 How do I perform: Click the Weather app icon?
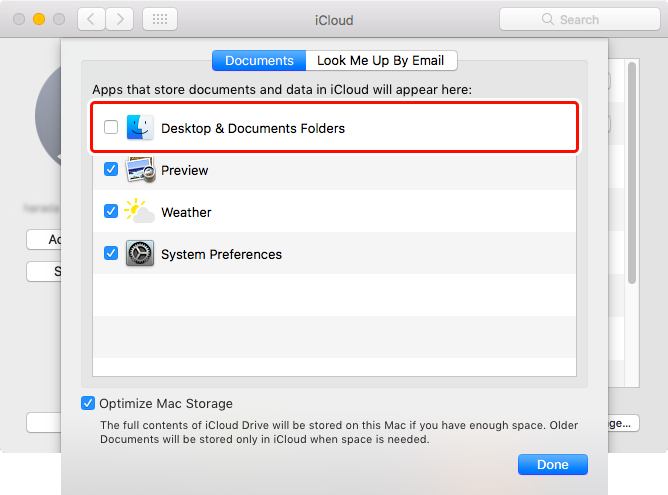pyautogui.click(x=140, y=212)
